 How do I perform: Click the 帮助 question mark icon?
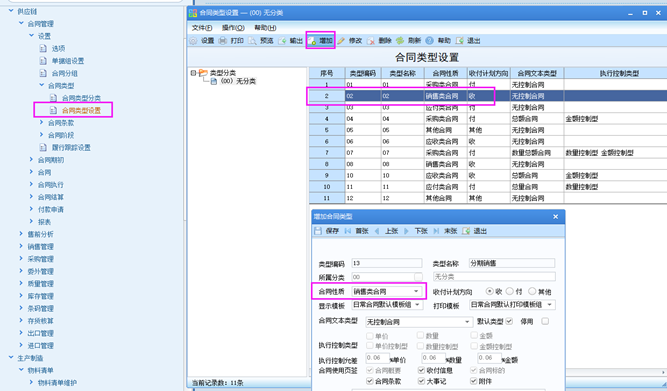[430, 41]
